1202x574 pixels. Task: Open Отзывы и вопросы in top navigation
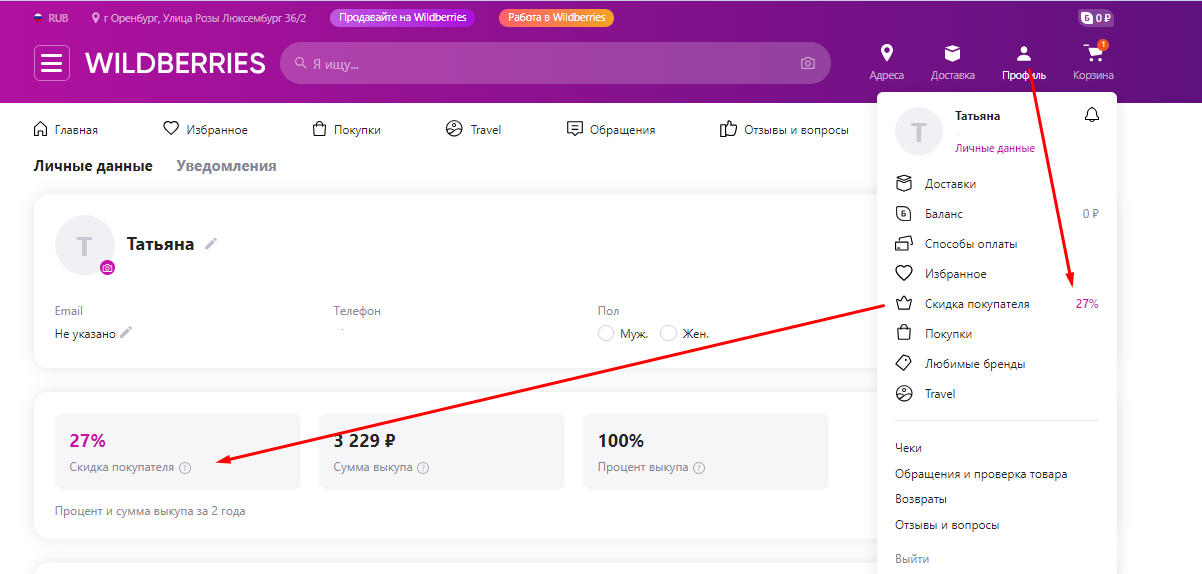pos(784,129)
